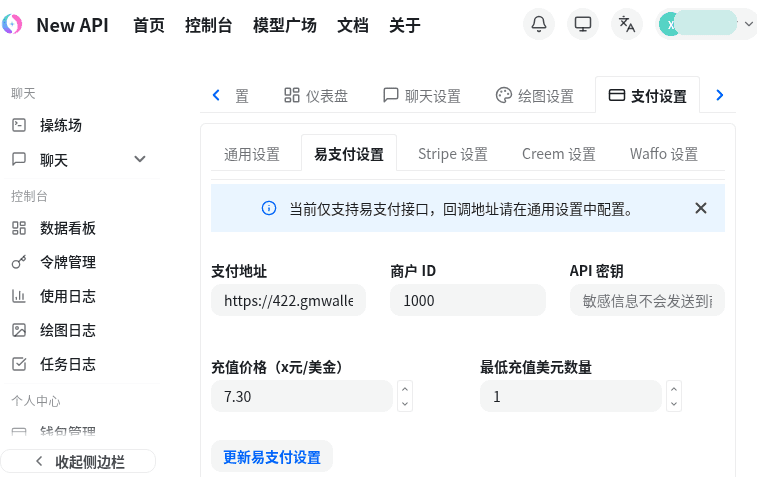
Task: Click the notification bell icon
Action: [x=539, y=25]
